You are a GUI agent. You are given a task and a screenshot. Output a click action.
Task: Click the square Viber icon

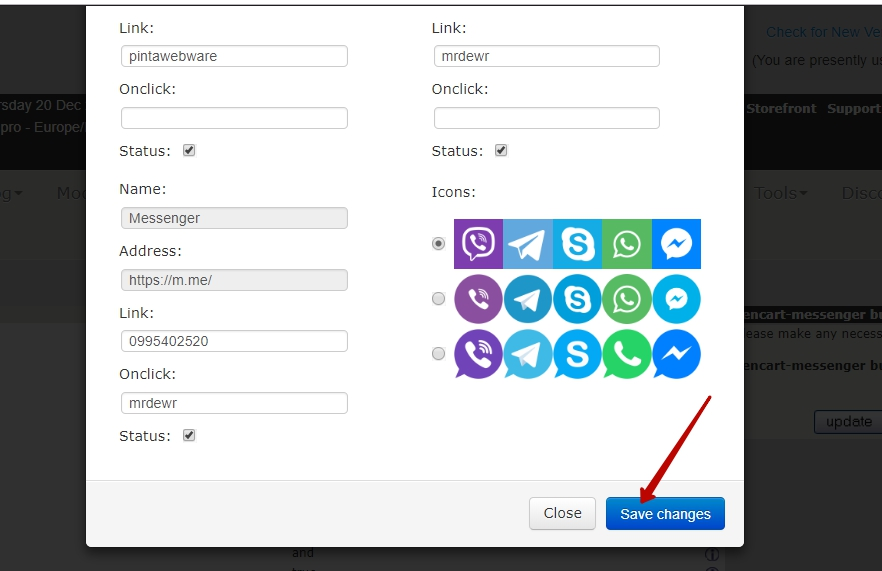coord(478,244)
